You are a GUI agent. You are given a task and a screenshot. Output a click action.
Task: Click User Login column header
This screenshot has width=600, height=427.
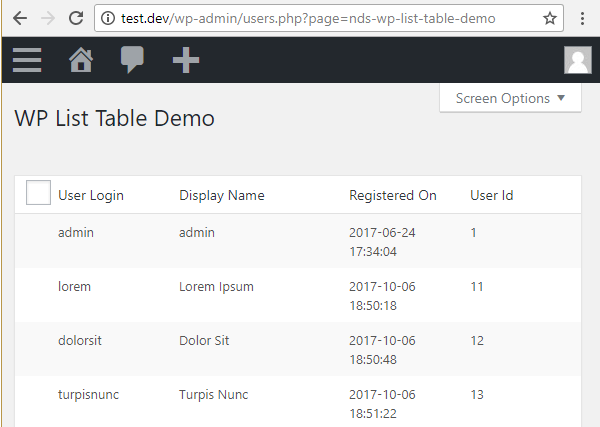tap(91, 196)
